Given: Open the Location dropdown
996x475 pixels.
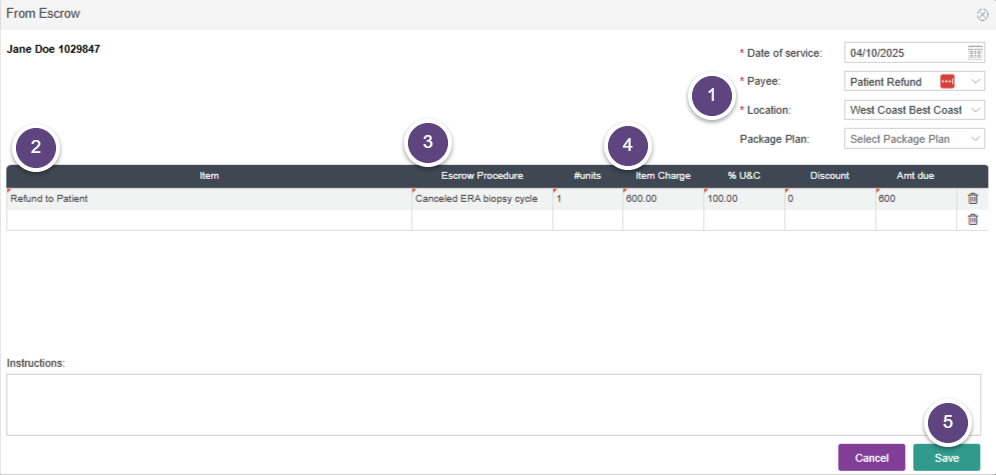Looking at the screenshot, I should click(x=915, y=110).
